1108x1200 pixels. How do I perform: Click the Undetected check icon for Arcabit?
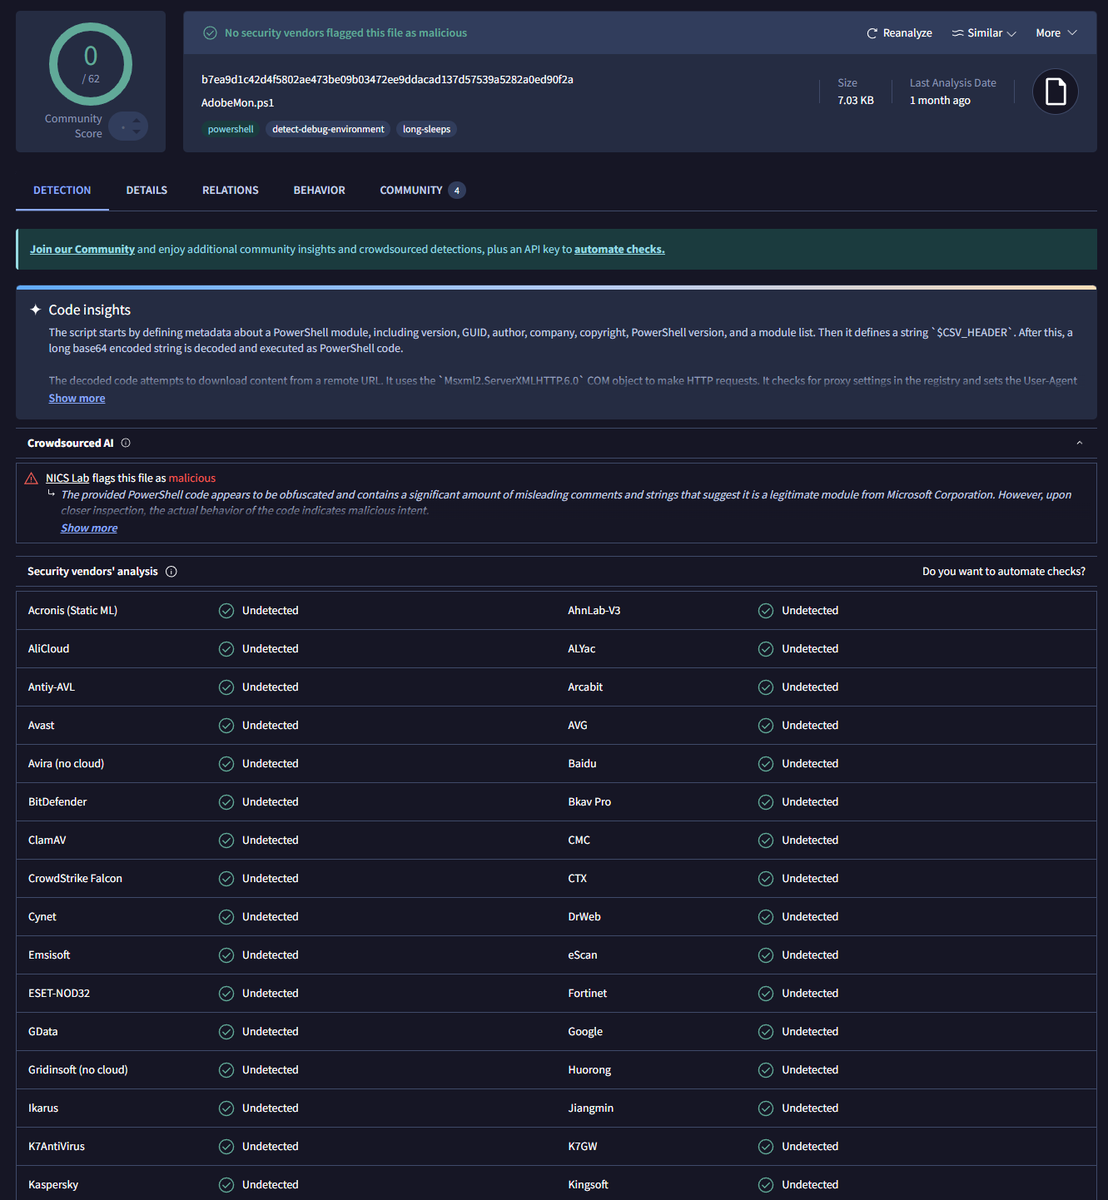pyautogui.click(x=766, y=687)
